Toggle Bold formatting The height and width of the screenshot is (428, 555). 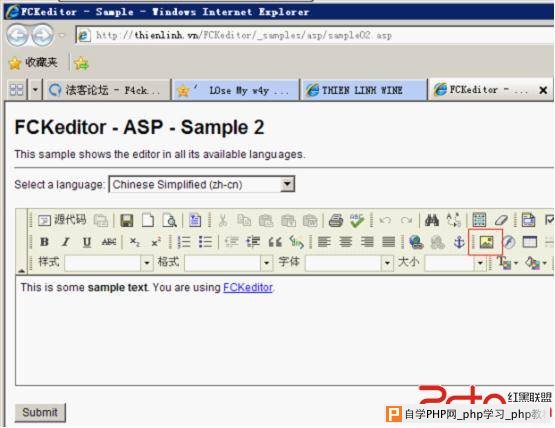(x=44, y=242)
